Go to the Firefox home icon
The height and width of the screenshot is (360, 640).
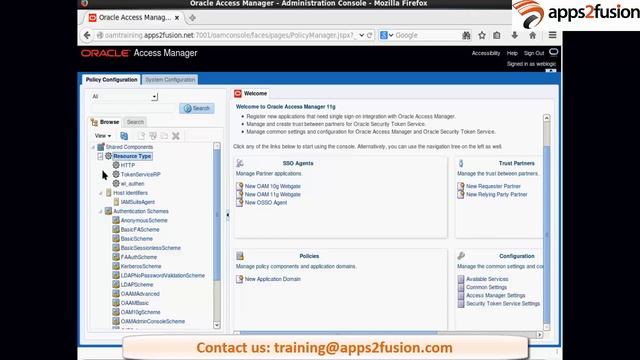[x=532, y=35]
